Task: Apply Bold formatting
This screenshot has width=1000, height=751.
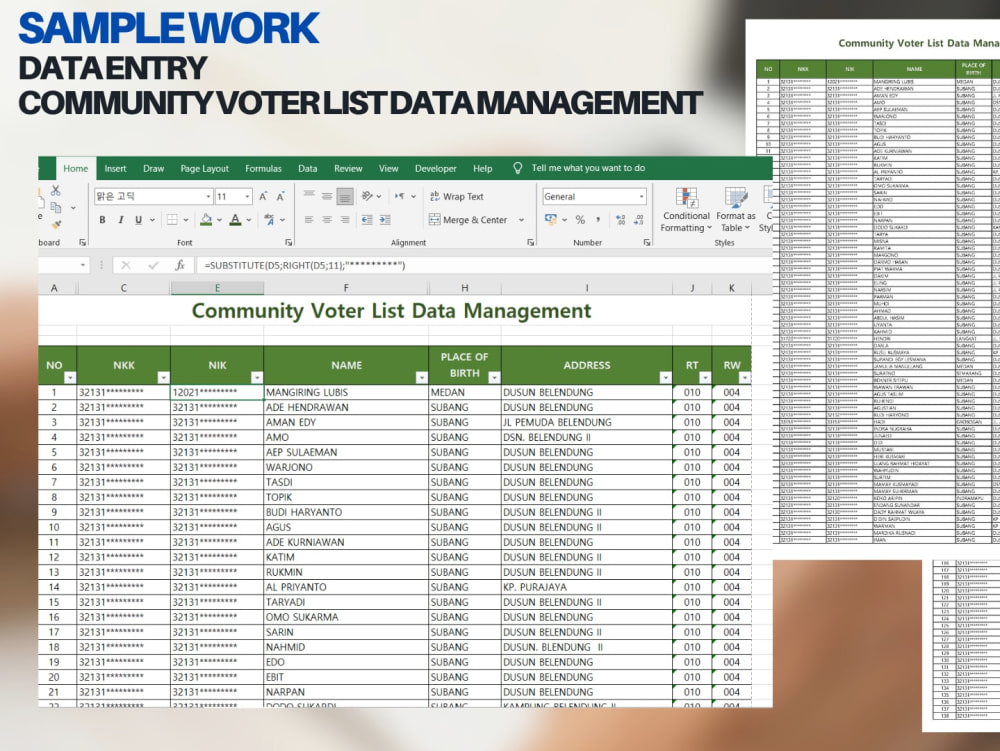Action: click(x=102, y=220)
